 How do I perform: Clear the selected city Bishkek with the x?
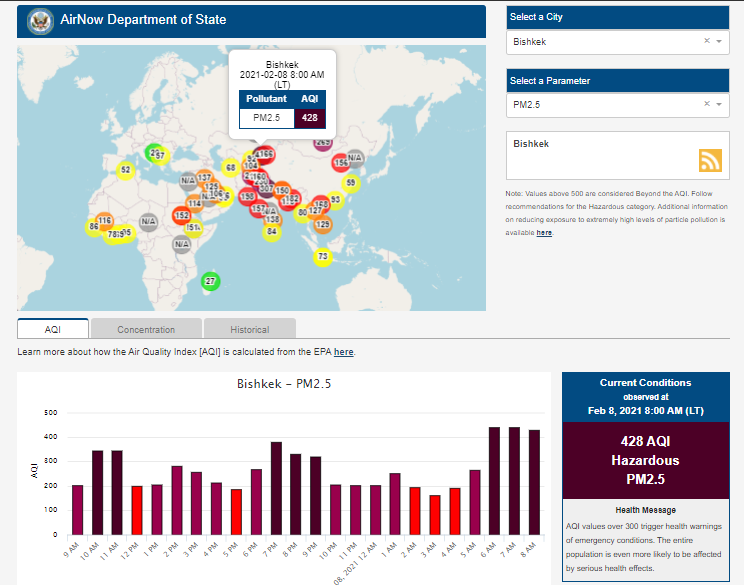[706, 42]
